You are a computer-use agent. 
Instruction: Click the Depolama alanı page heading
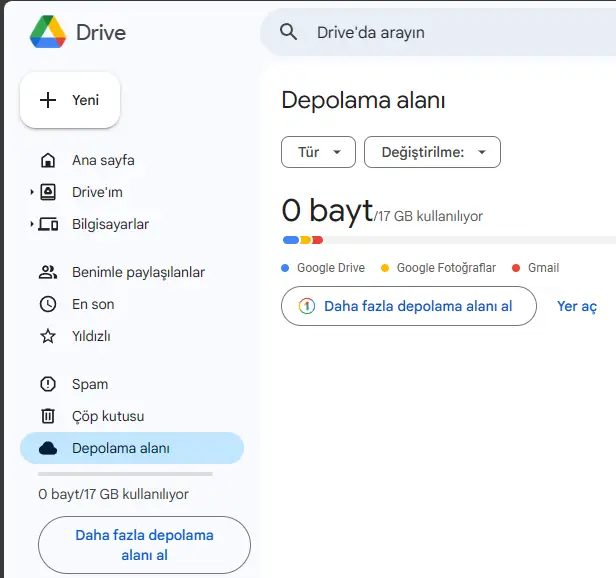click(363, 100)
